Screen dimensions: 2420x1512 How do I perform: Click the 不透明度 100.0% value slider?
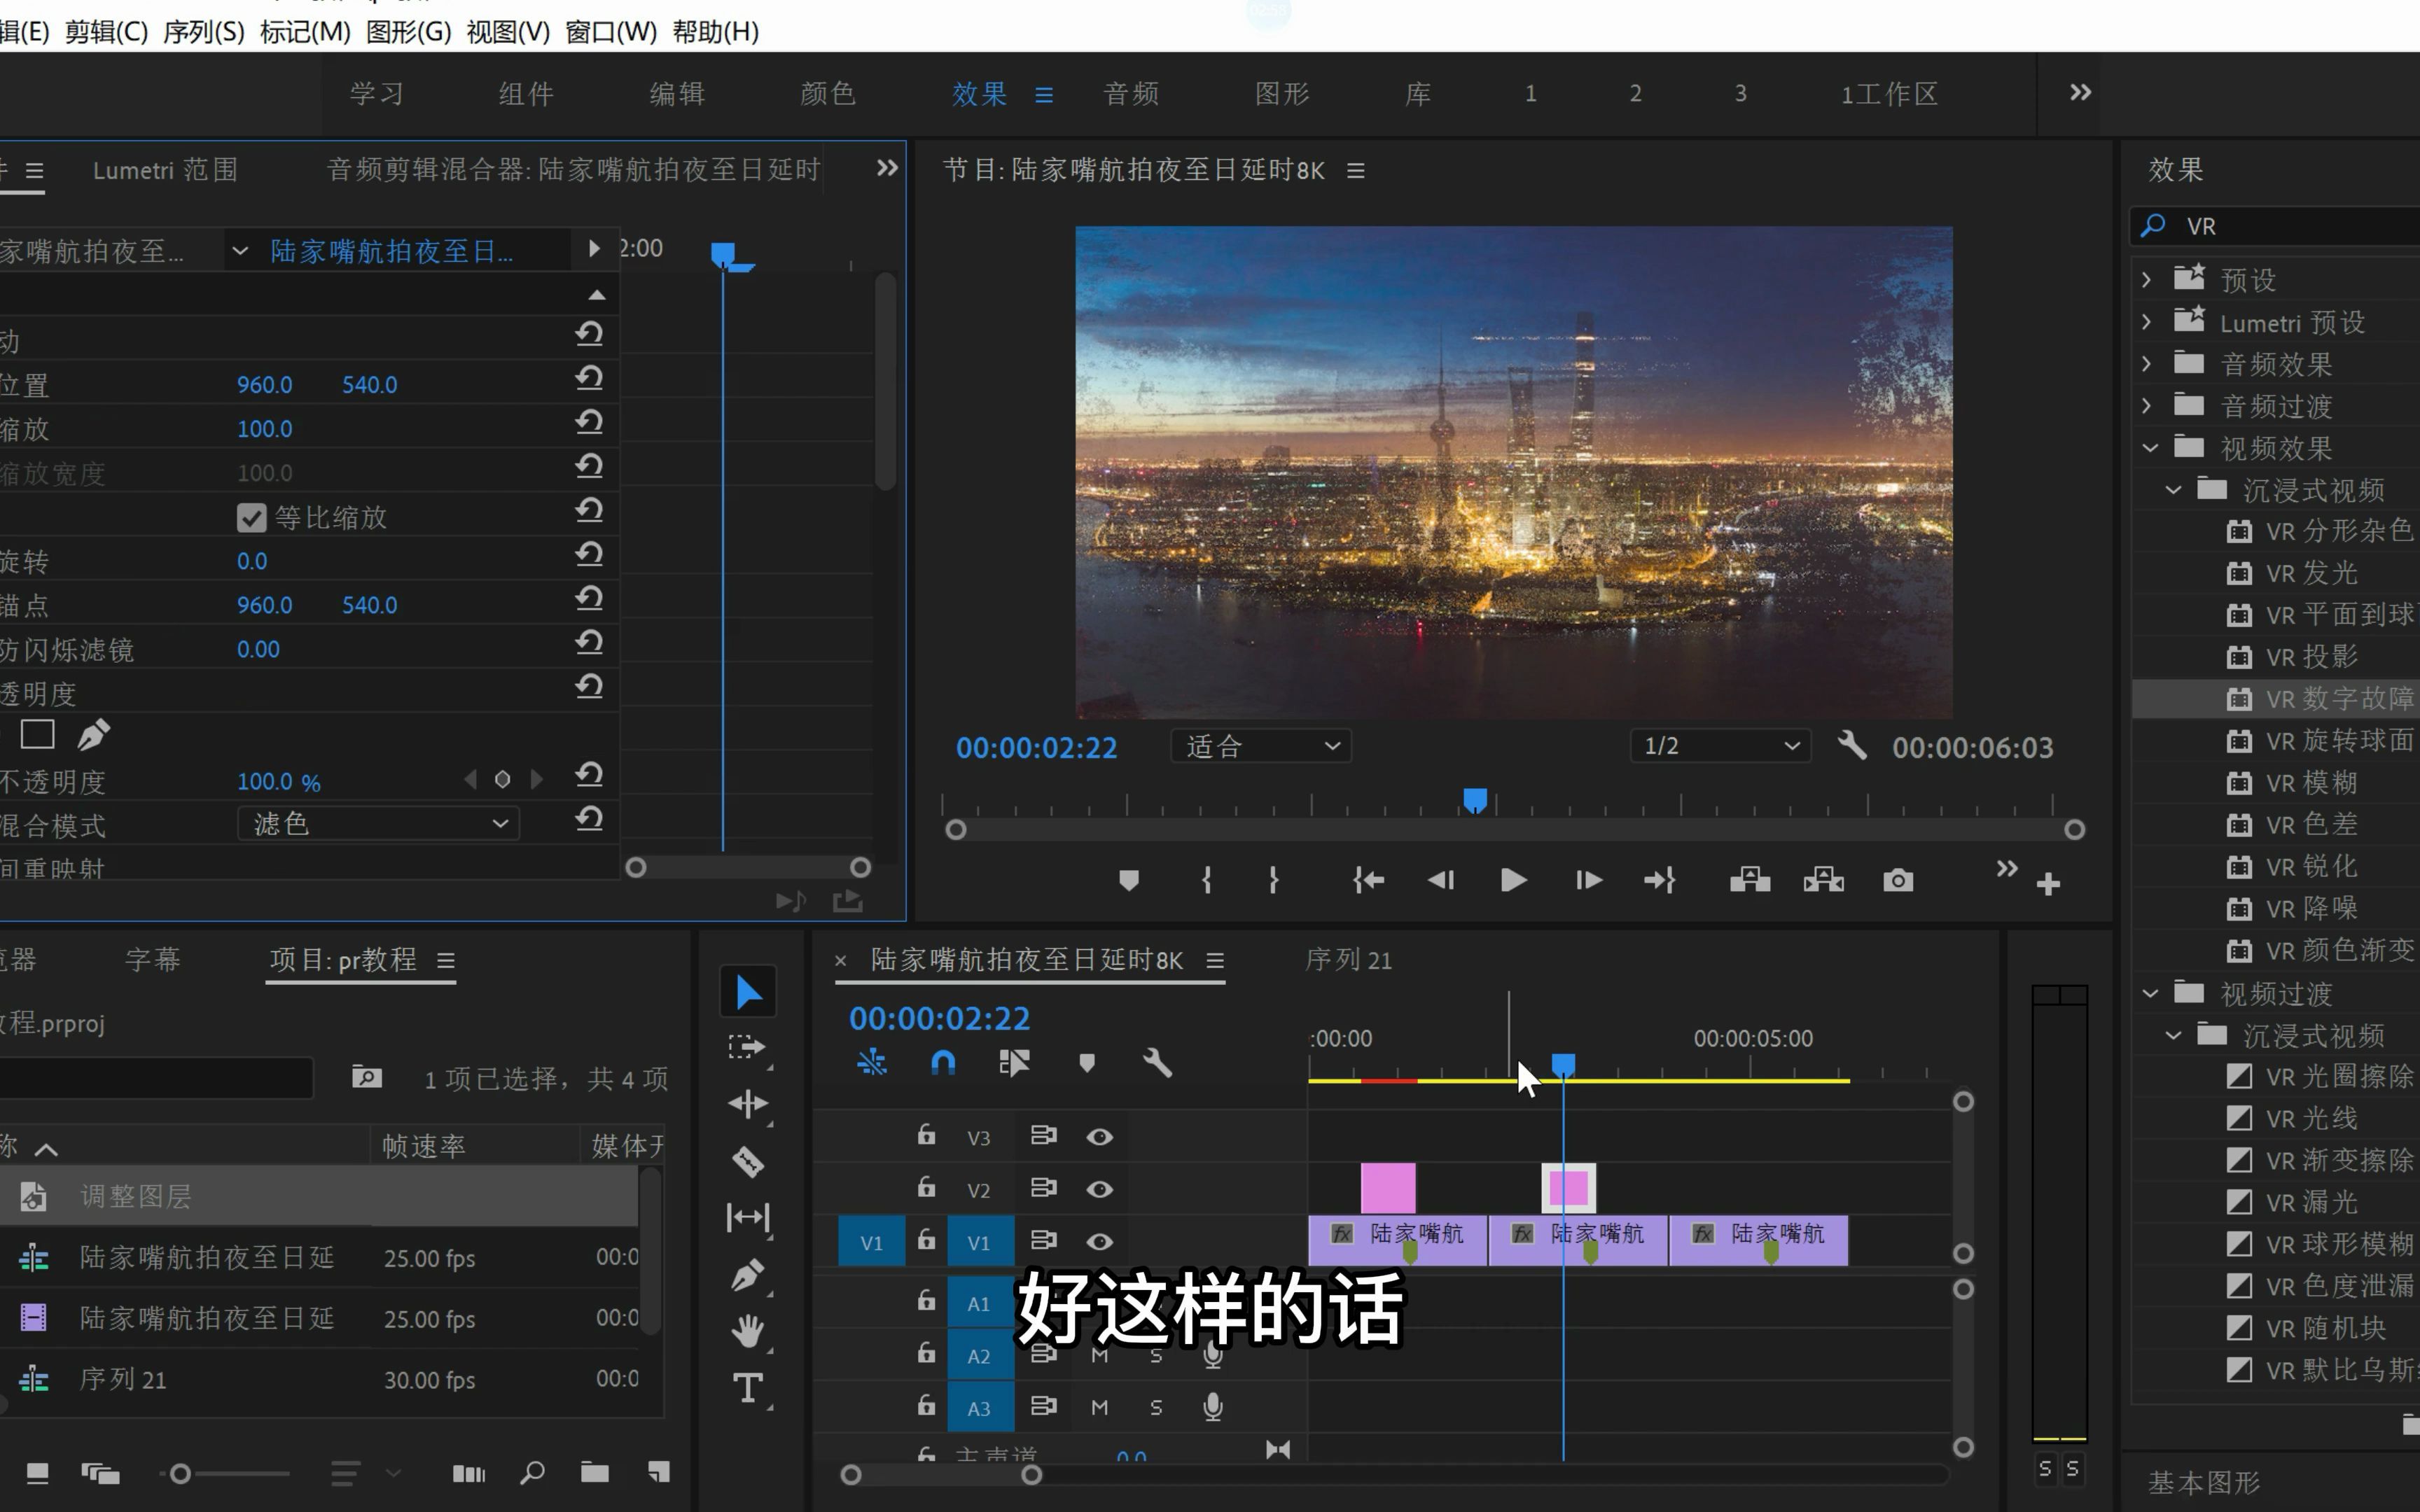click(x=278, y=781)
